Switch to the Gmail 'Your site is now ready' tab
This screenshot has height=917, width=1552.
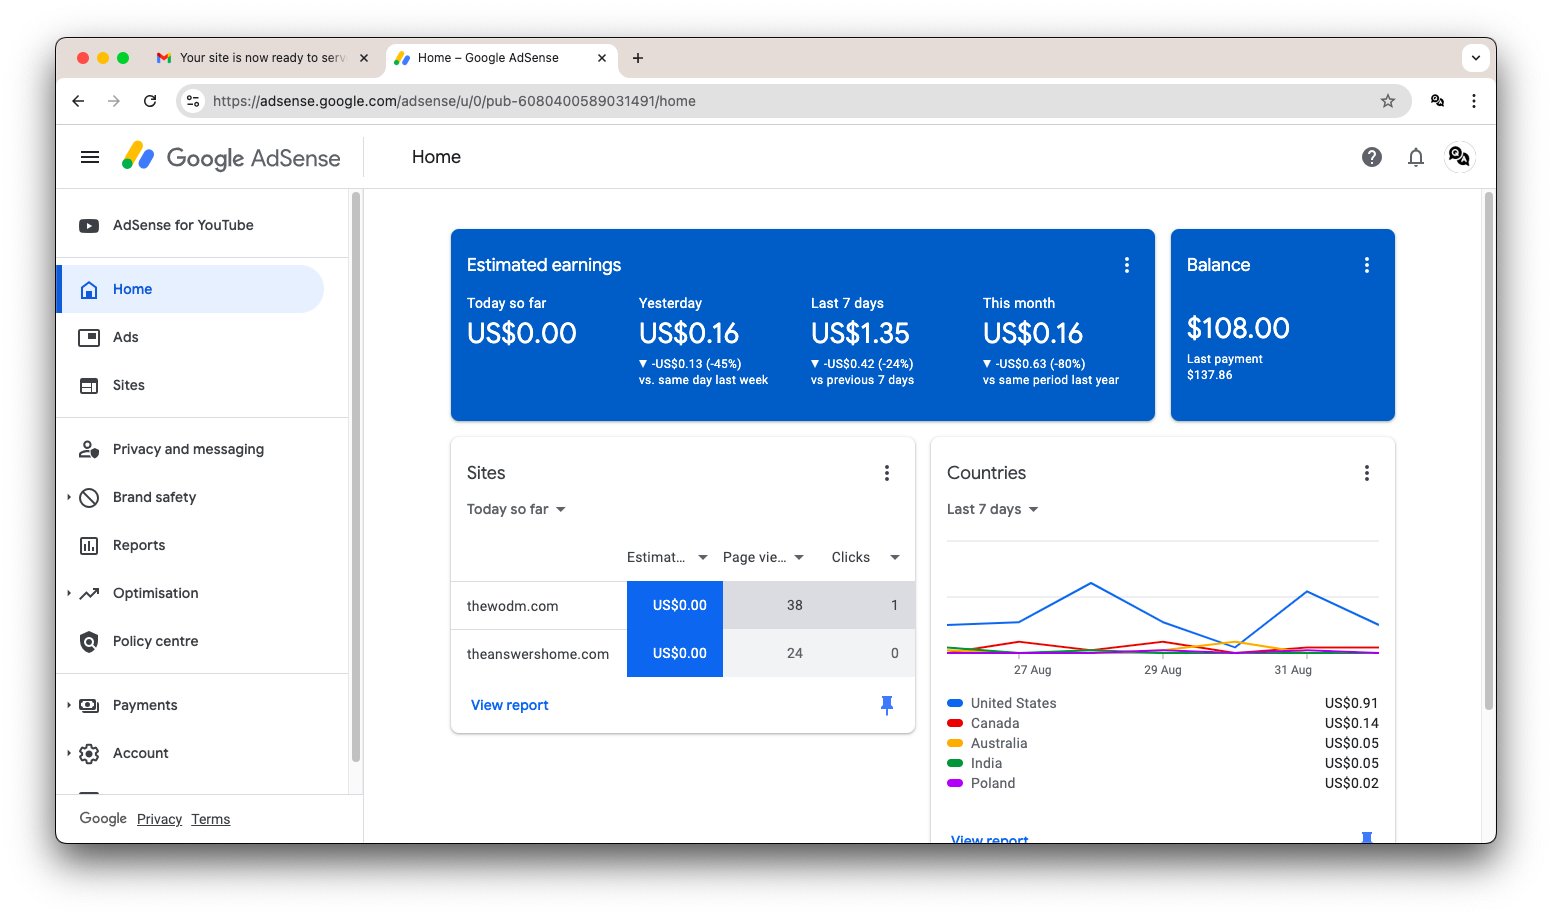click(262, 58)
